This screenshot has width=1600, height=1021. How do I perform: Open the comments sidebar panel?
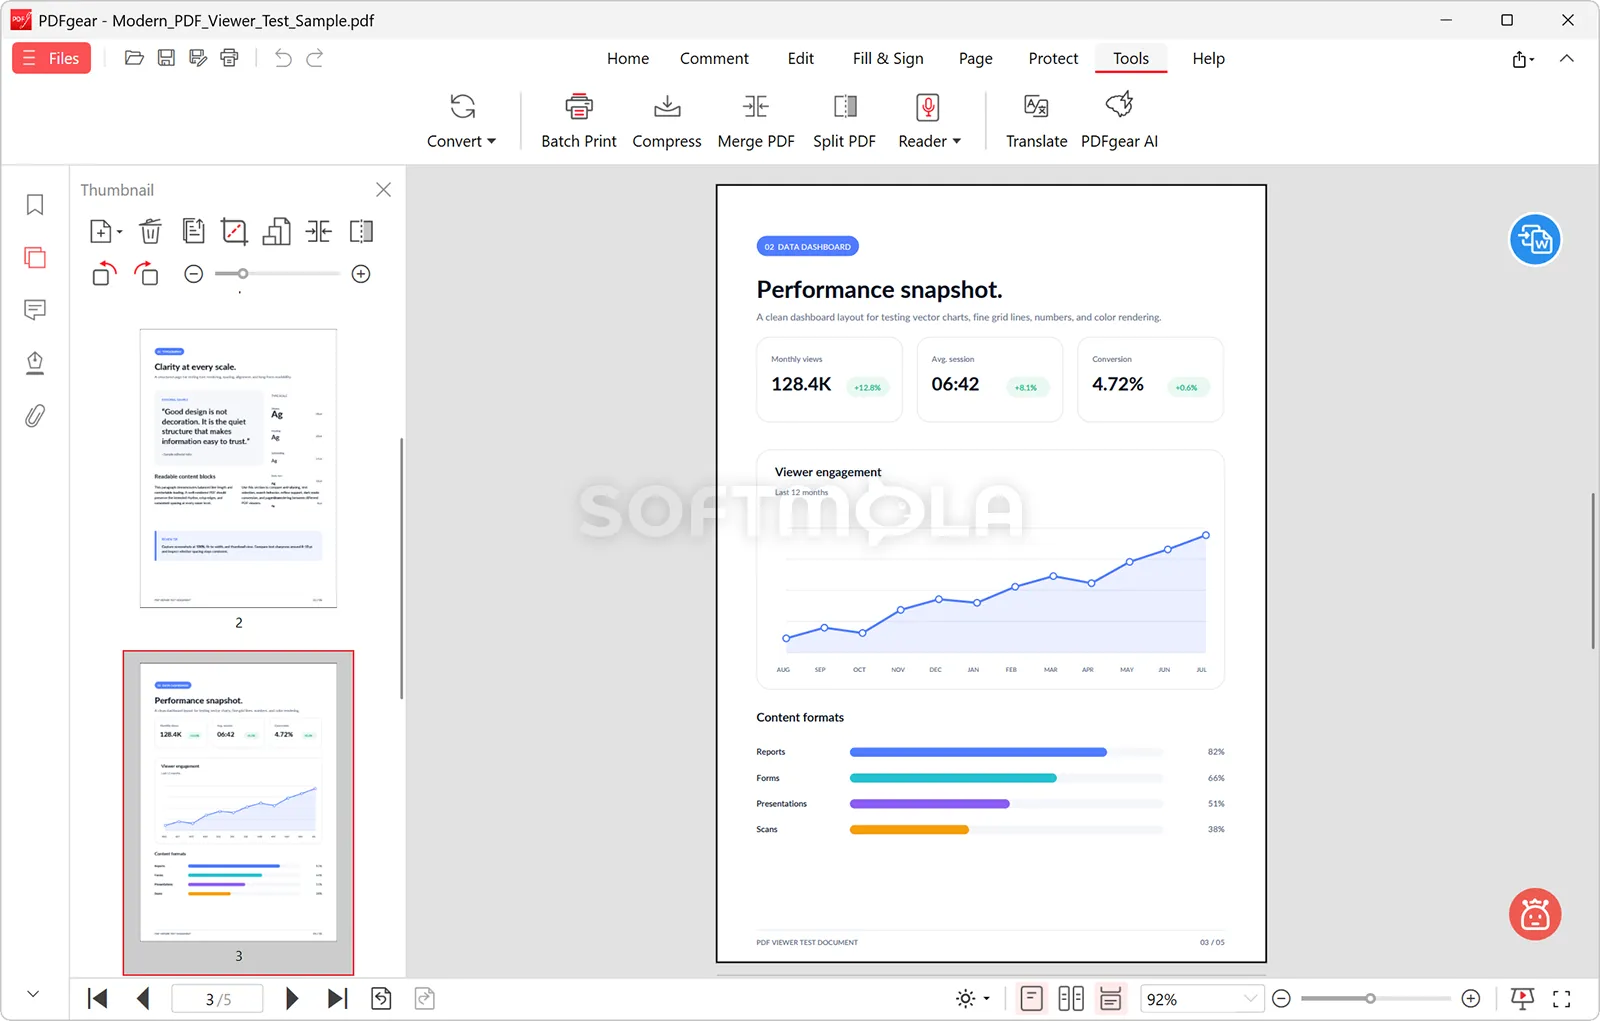point(35,310)
